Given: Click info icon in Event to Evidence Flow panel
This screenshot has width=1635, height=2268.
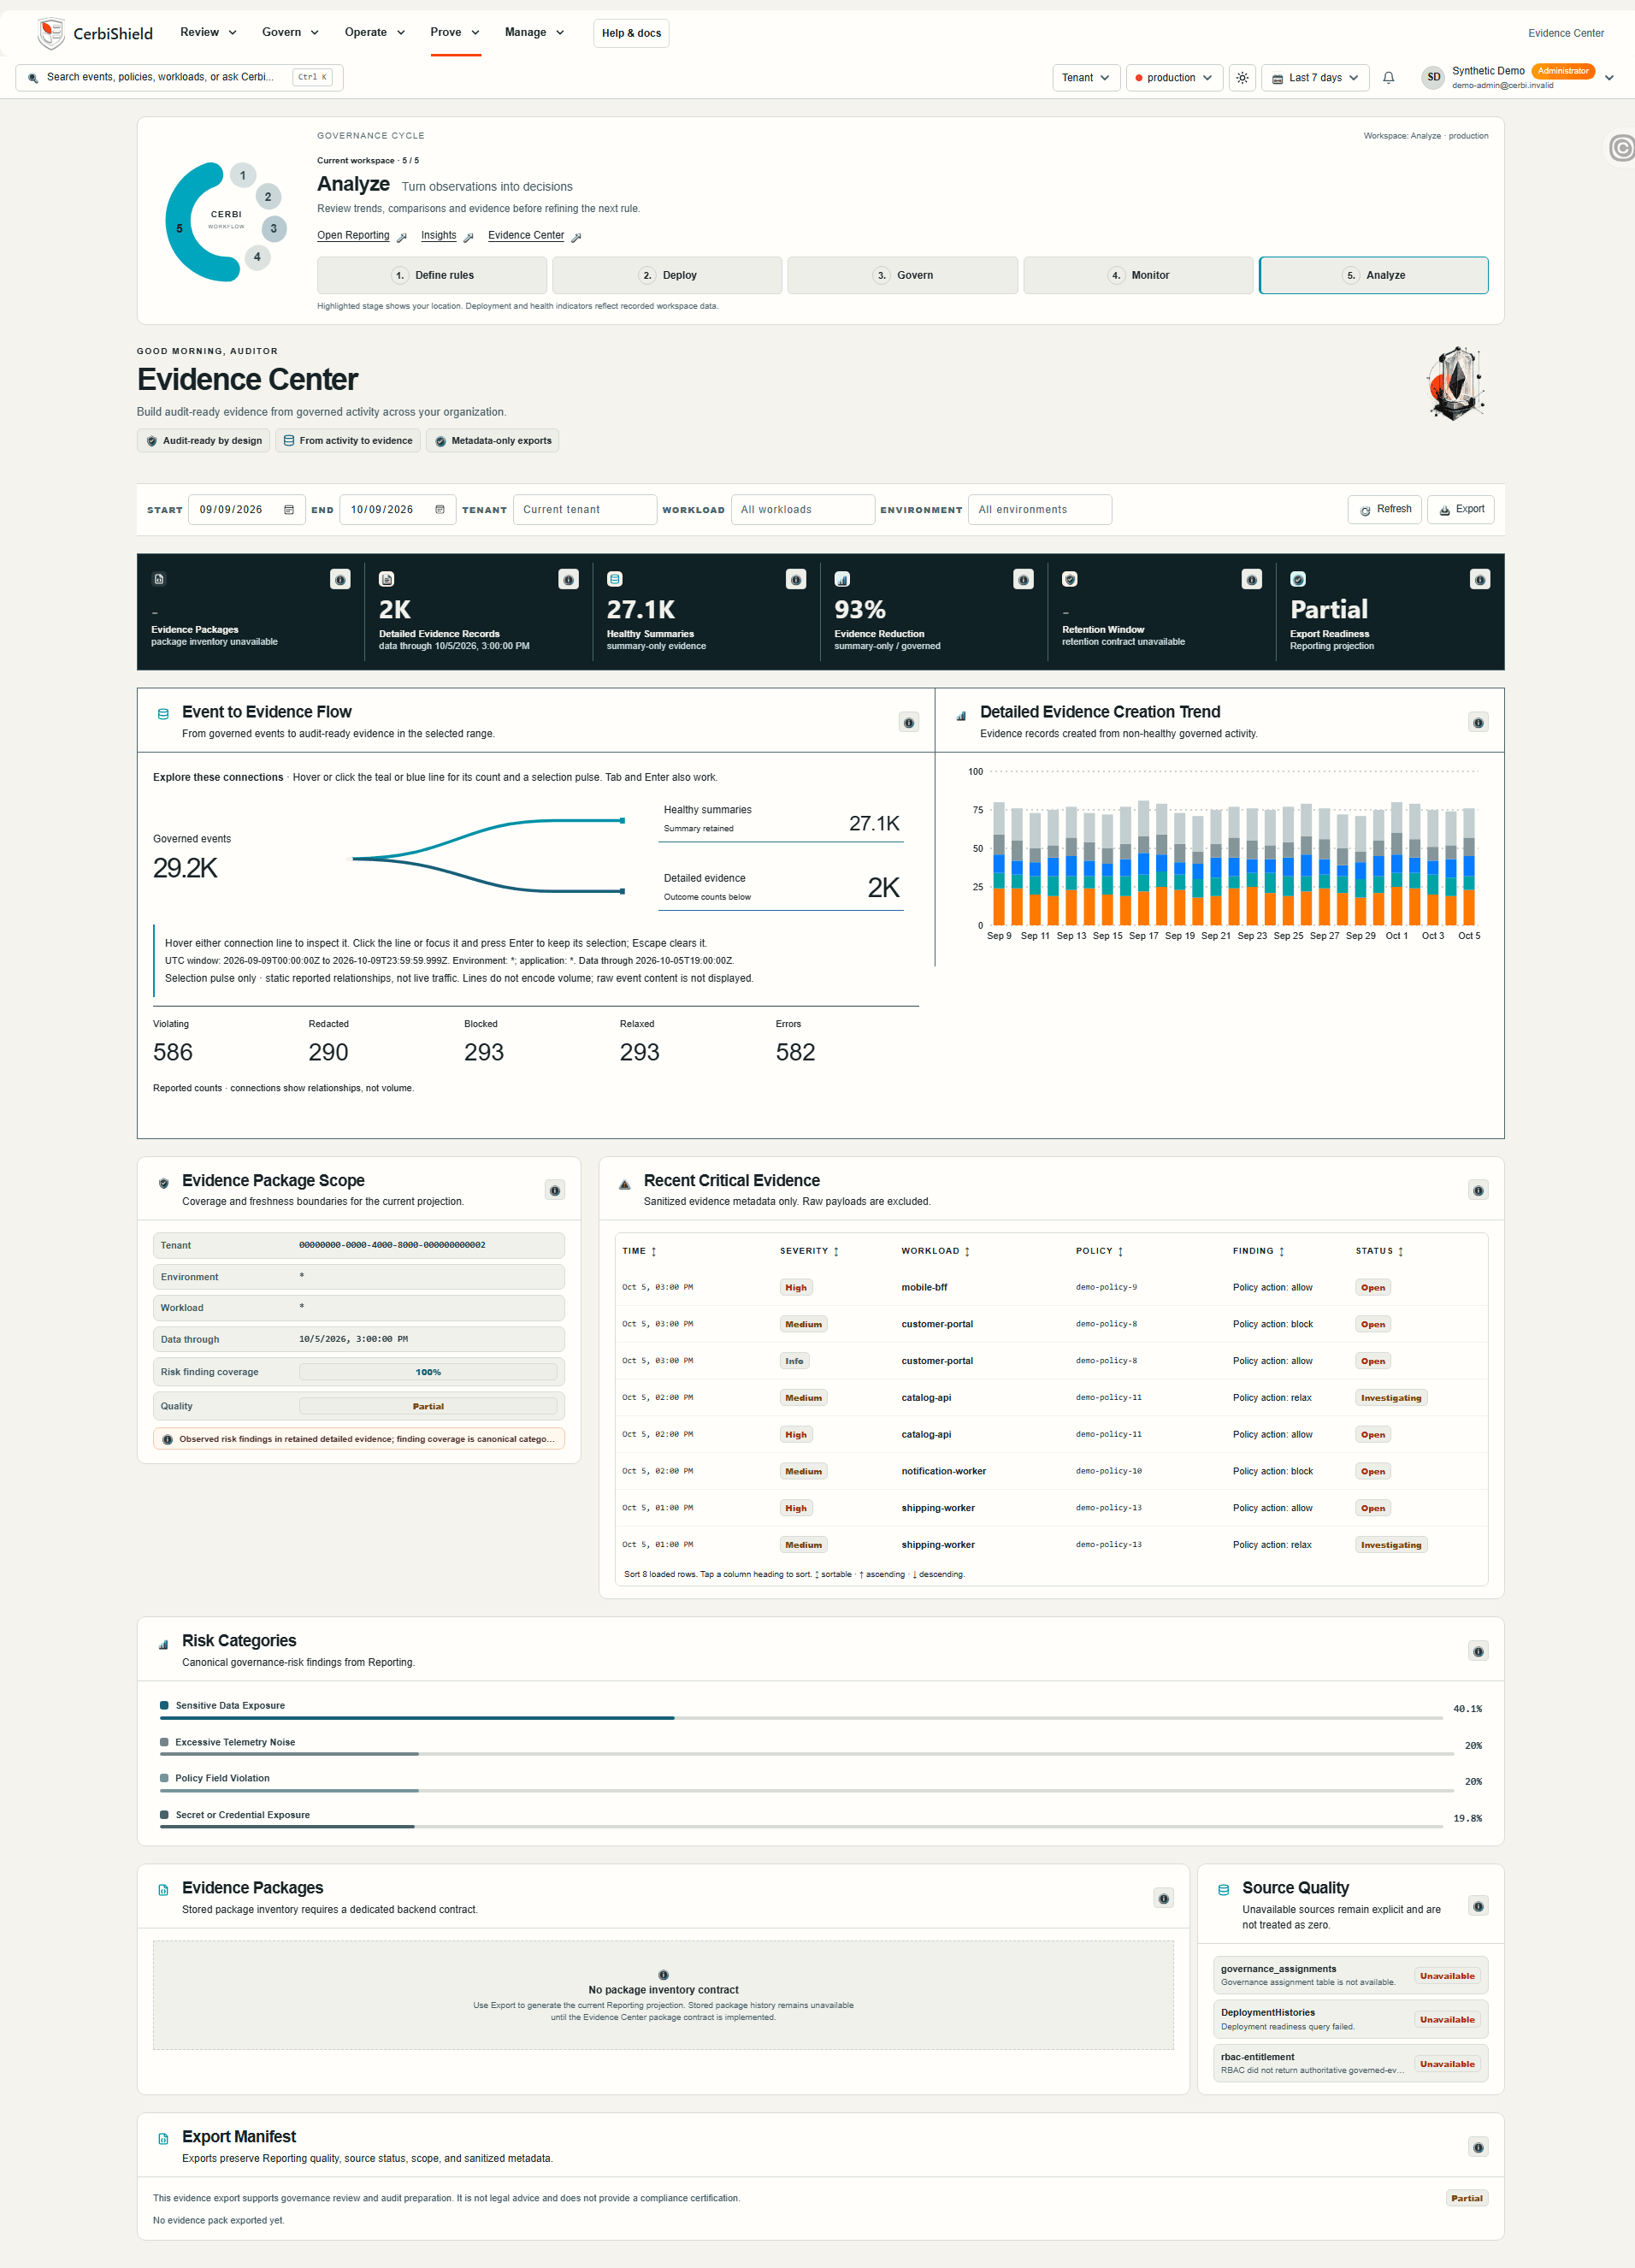Looking at the screenshot, I should (908, 722).
